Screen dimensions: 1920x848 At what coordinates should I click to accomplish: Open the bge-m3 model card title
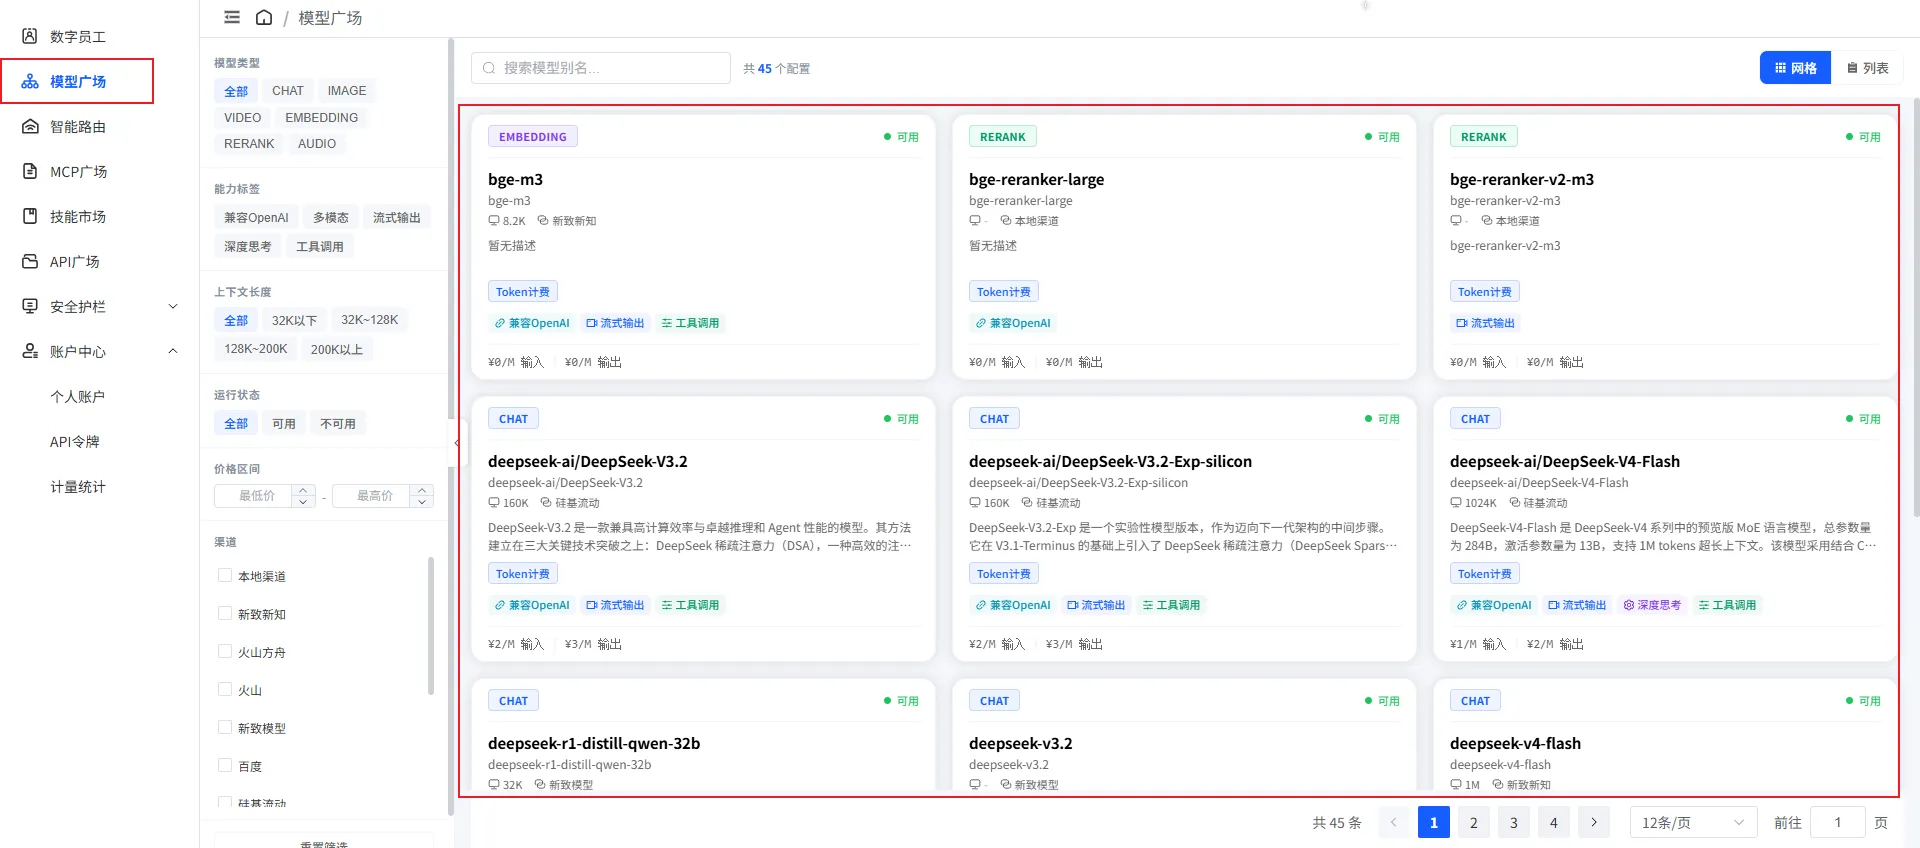(x=516, y=180)
